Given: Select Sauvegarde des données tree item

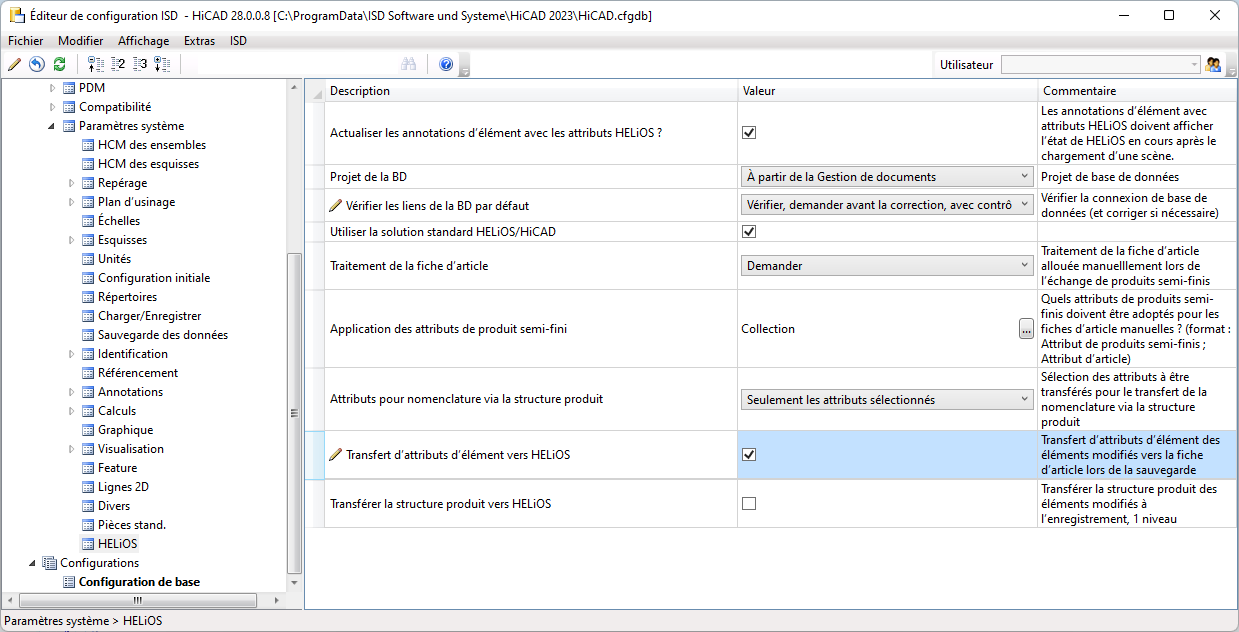Looking at the screenshot, I should 163,335.
